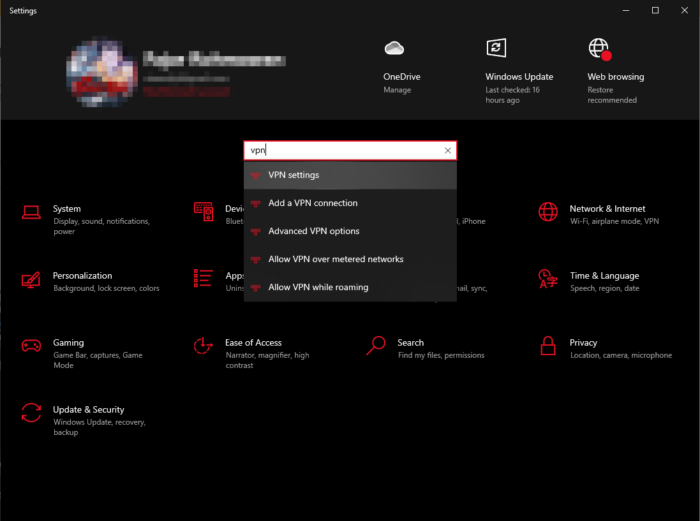Open the Time & Language label
The width and height of the screenshot is (700, 521).
pyautogui.click(x=604, y=276)
